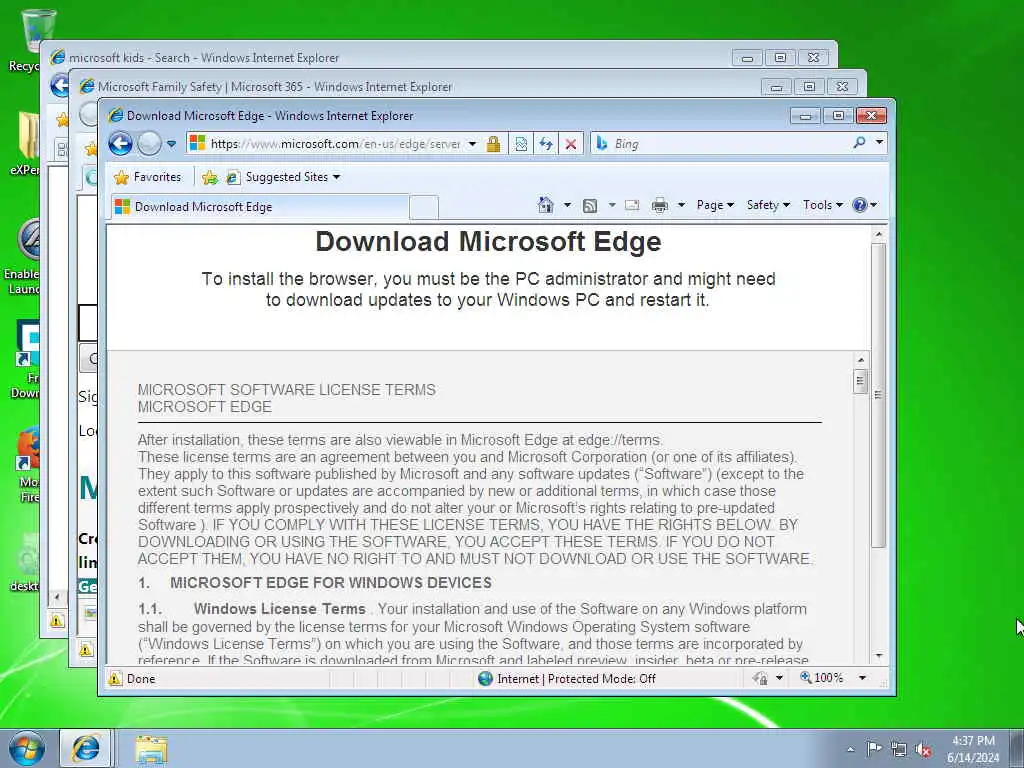This screenshot has width=1024, height=768.
Task: Stop loading with the red X icon
Action: 571,144
